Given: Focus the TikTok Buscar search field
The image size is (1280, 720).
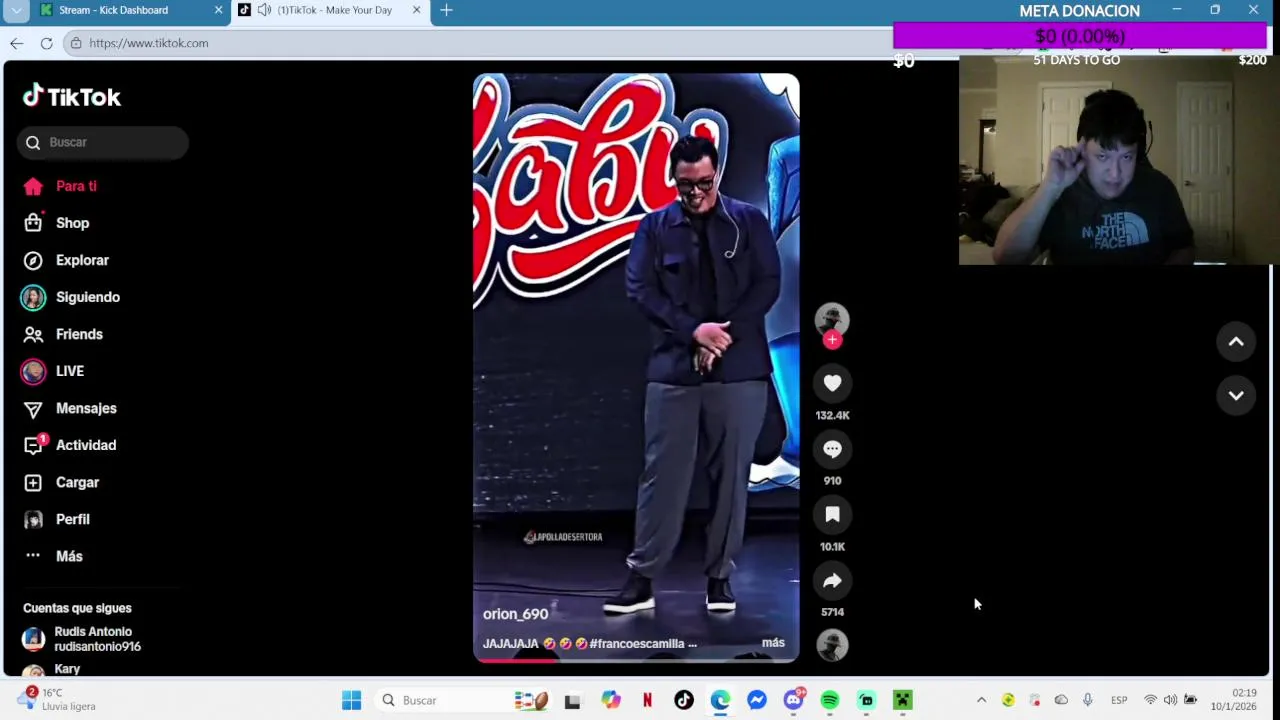Looking at the screenshot, I should [102, 142].
